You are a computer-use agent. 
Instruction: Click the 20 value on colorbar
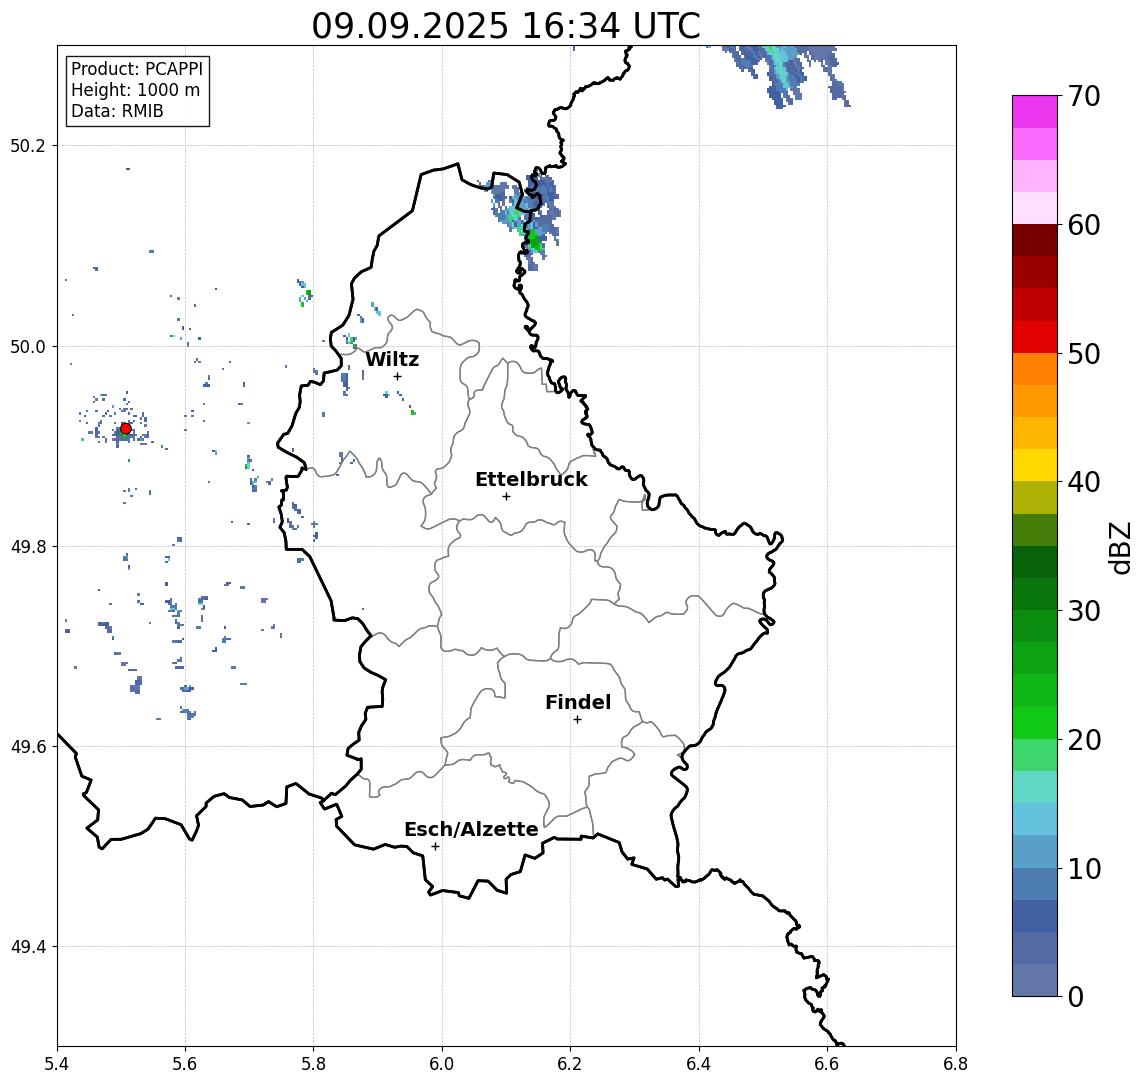[x=1084, y=739]
